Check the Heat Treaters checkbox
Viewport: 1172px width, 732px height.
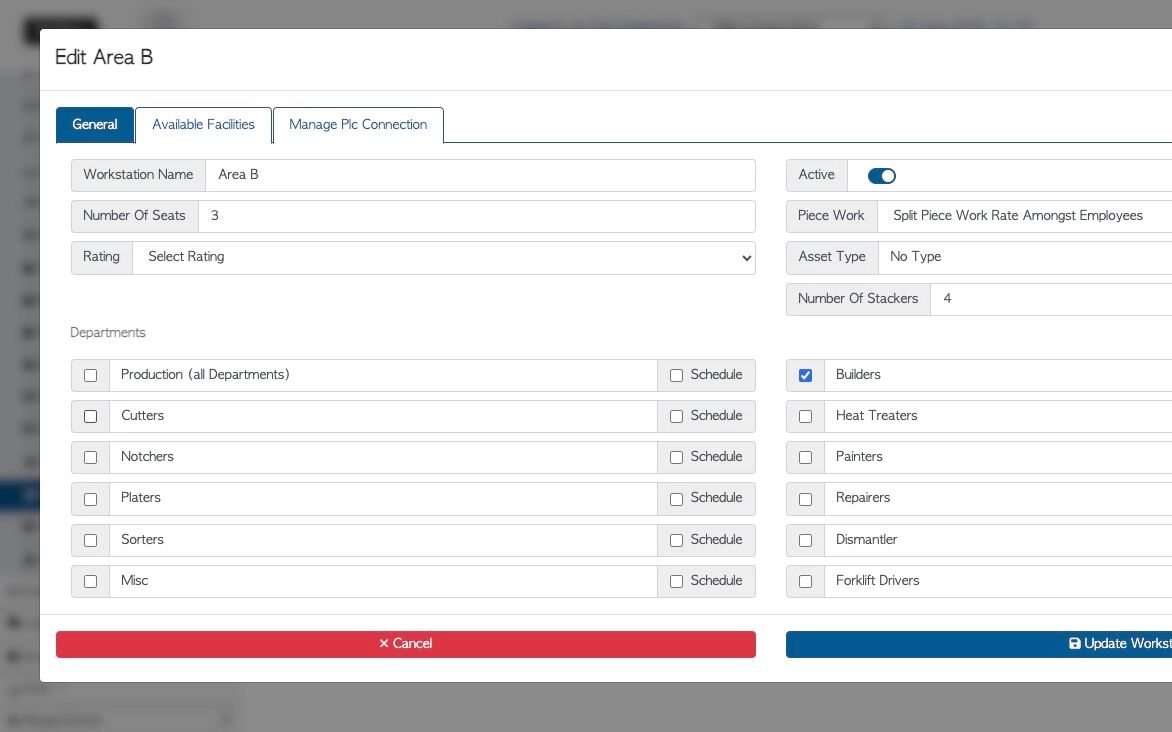coord(805,416)
